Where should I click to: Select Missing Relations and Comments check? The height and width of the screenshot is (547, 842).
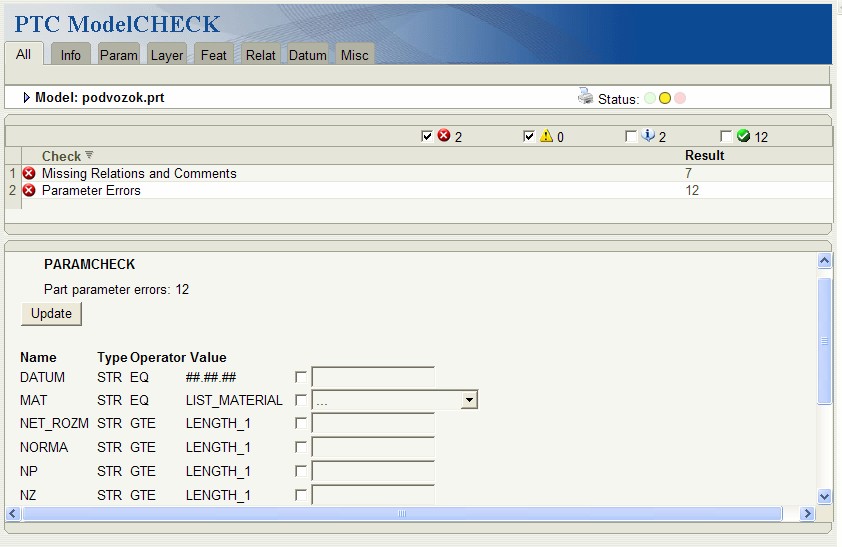tap(139, 173)
